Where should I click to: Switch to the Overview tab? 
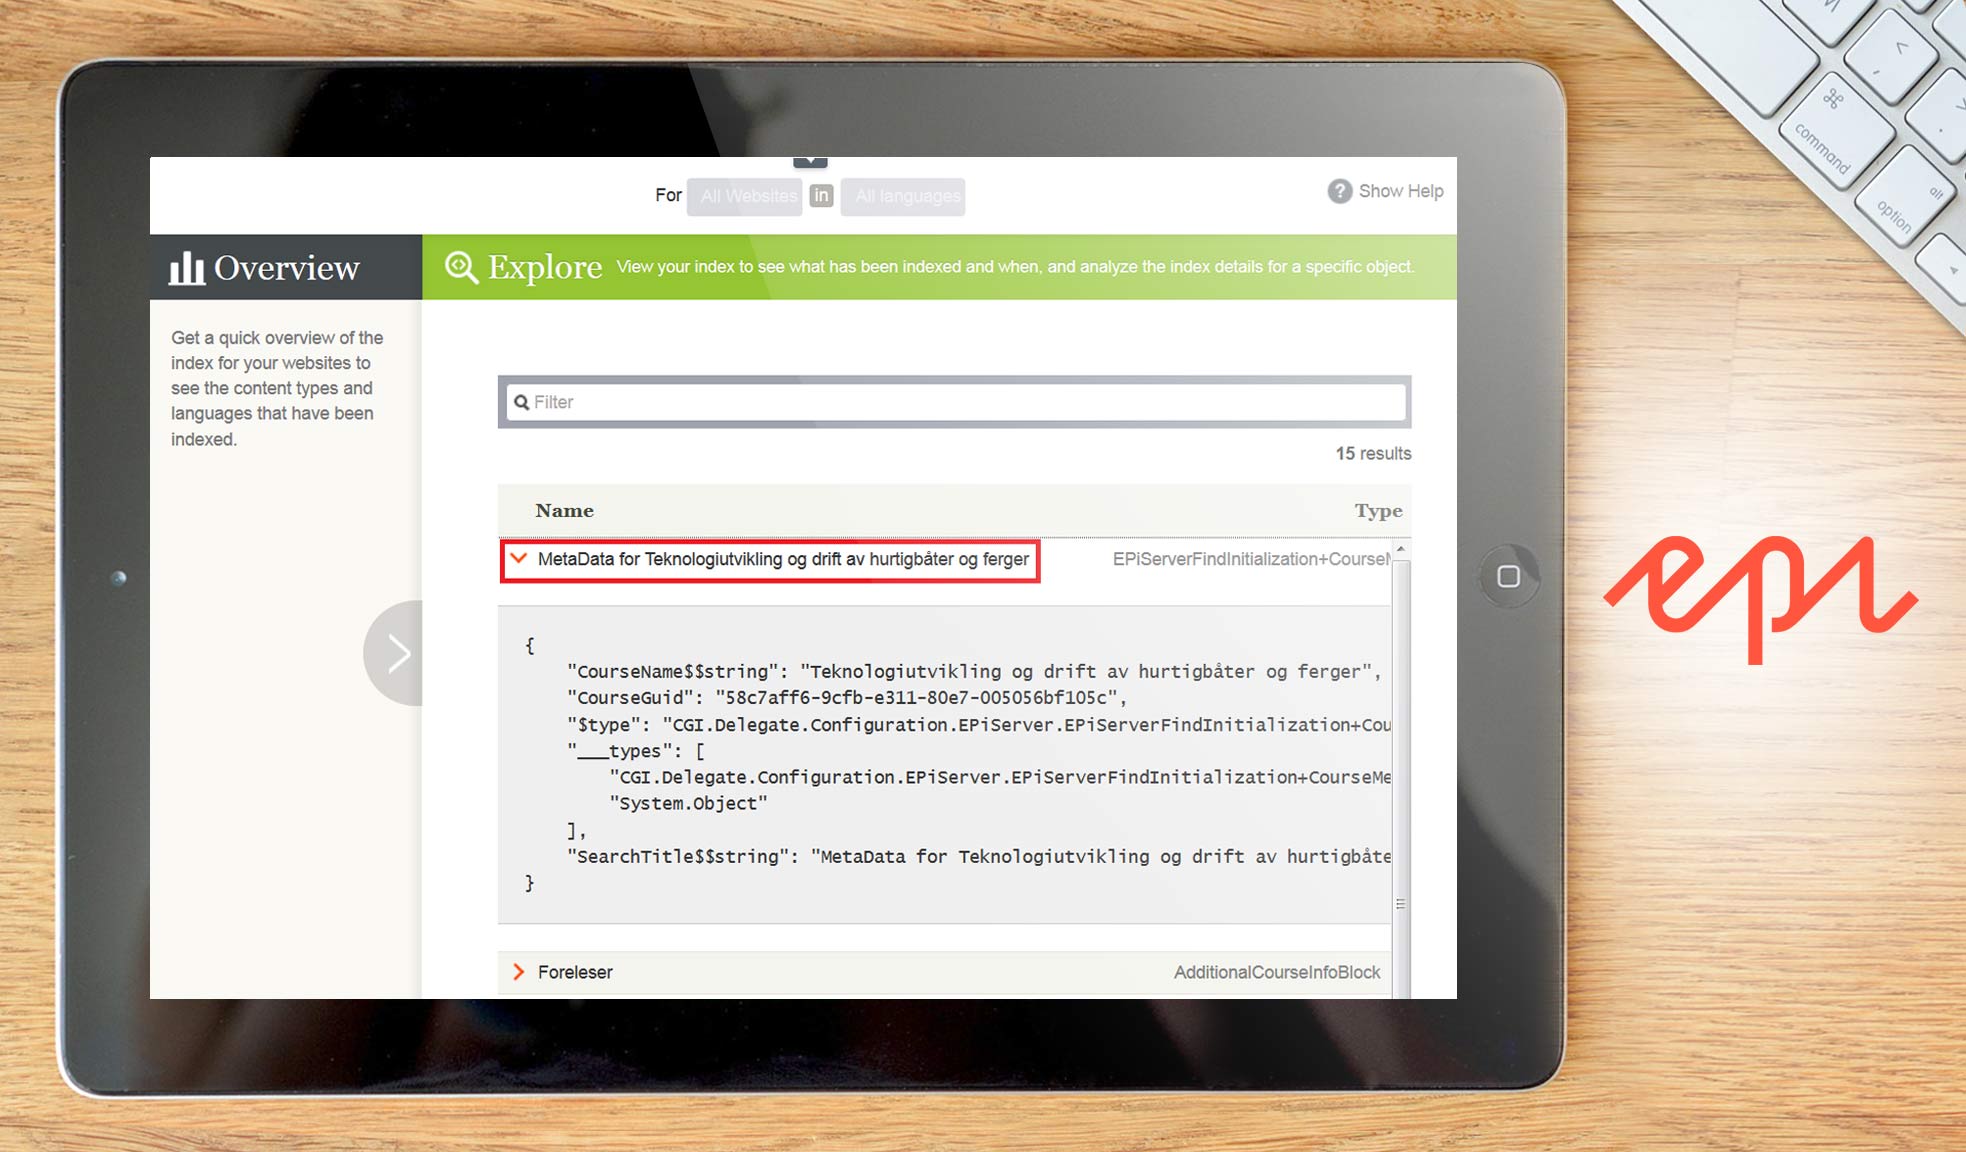pyautogui.click(x=286, y=268)
